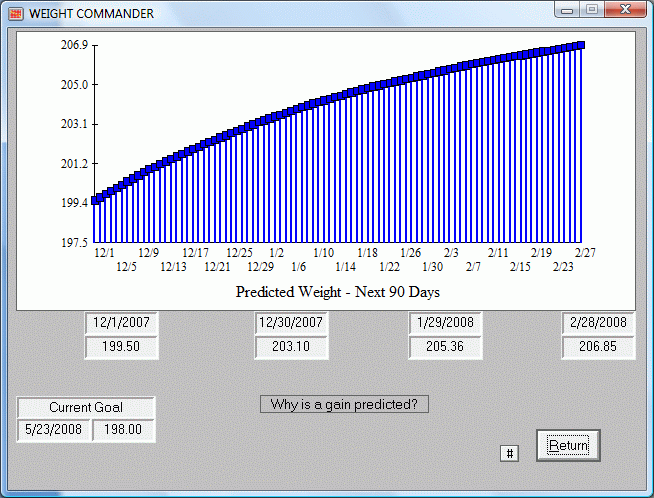Close the Weight Commander window
Screen dimensions: 654x498
[626, 11]
